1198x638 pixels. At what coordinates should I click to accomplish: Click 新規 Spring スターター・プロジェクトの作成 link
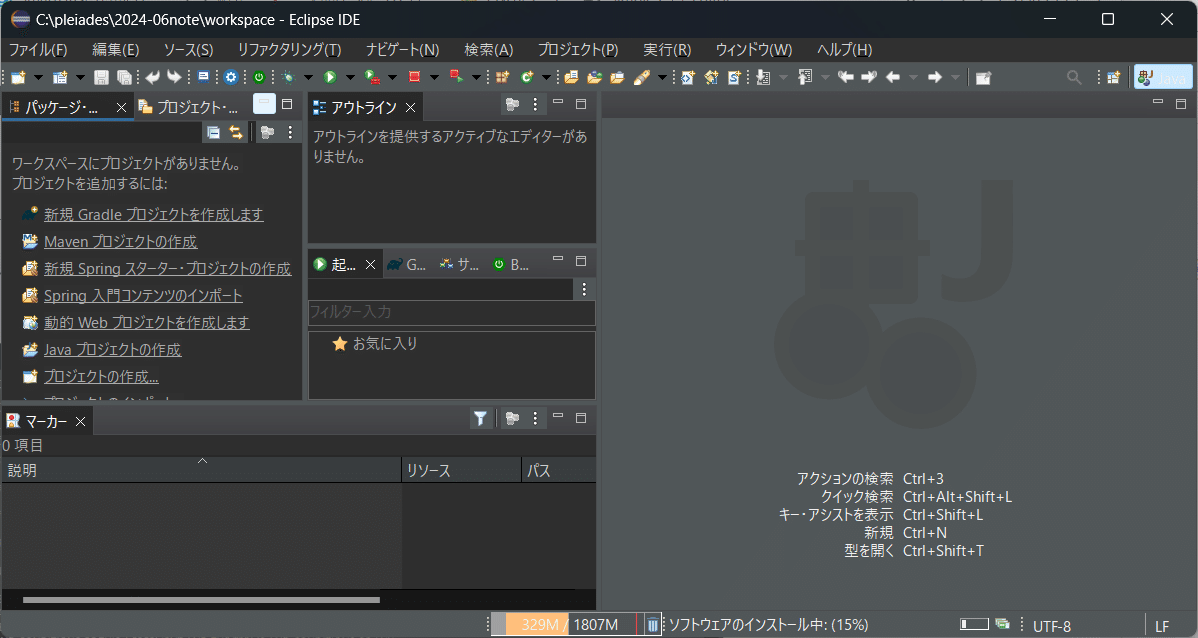pyautogui.click(x=167, y=269)
